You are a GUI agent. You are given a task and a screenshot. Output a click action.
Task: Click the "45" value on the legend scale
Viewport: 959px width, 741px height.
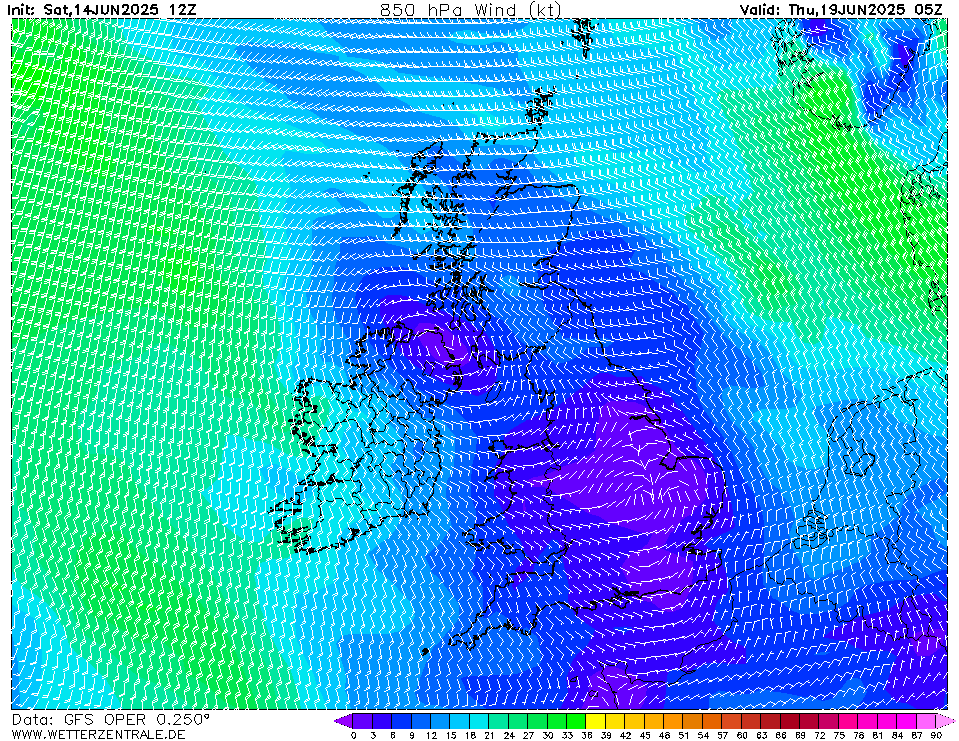tap(645, 735)
